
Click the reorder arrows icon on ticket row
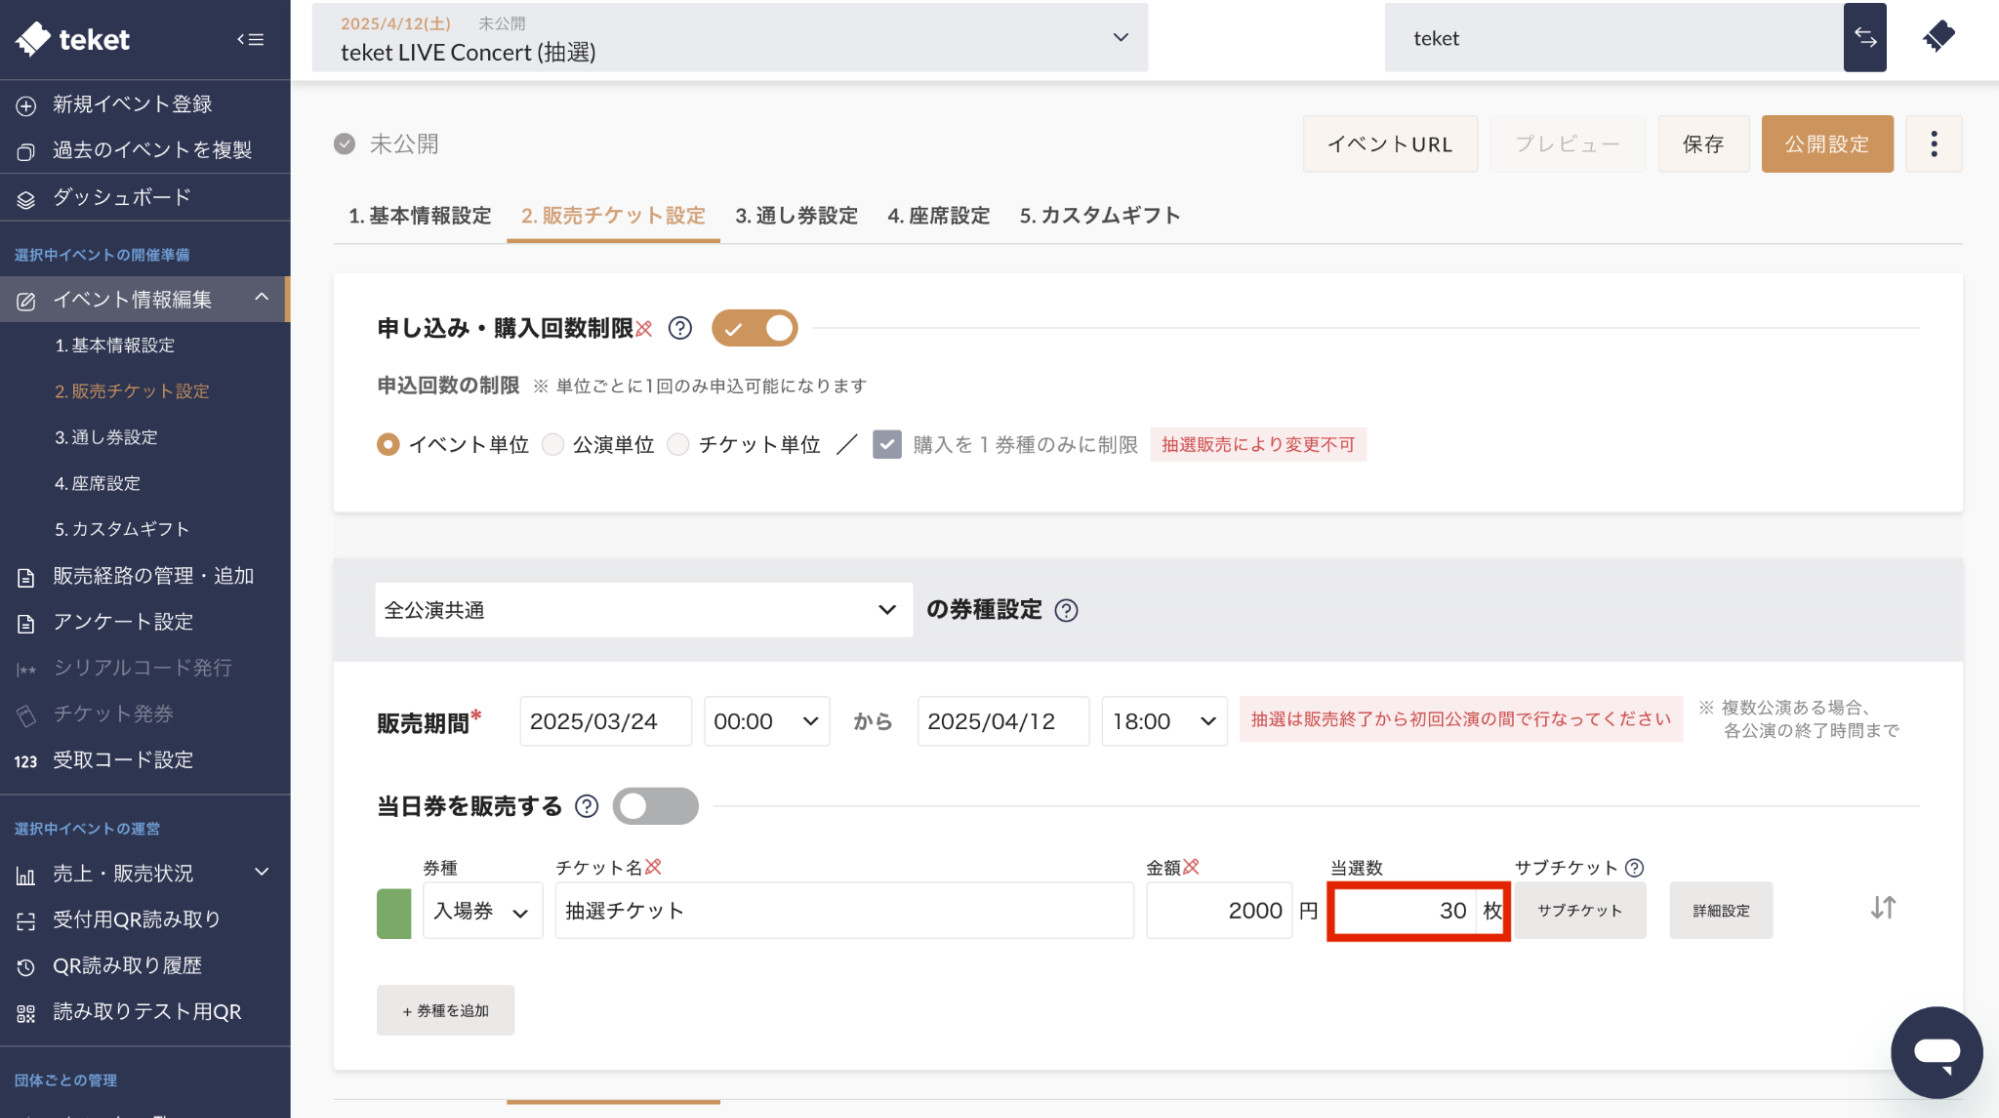click(1883, 908)
